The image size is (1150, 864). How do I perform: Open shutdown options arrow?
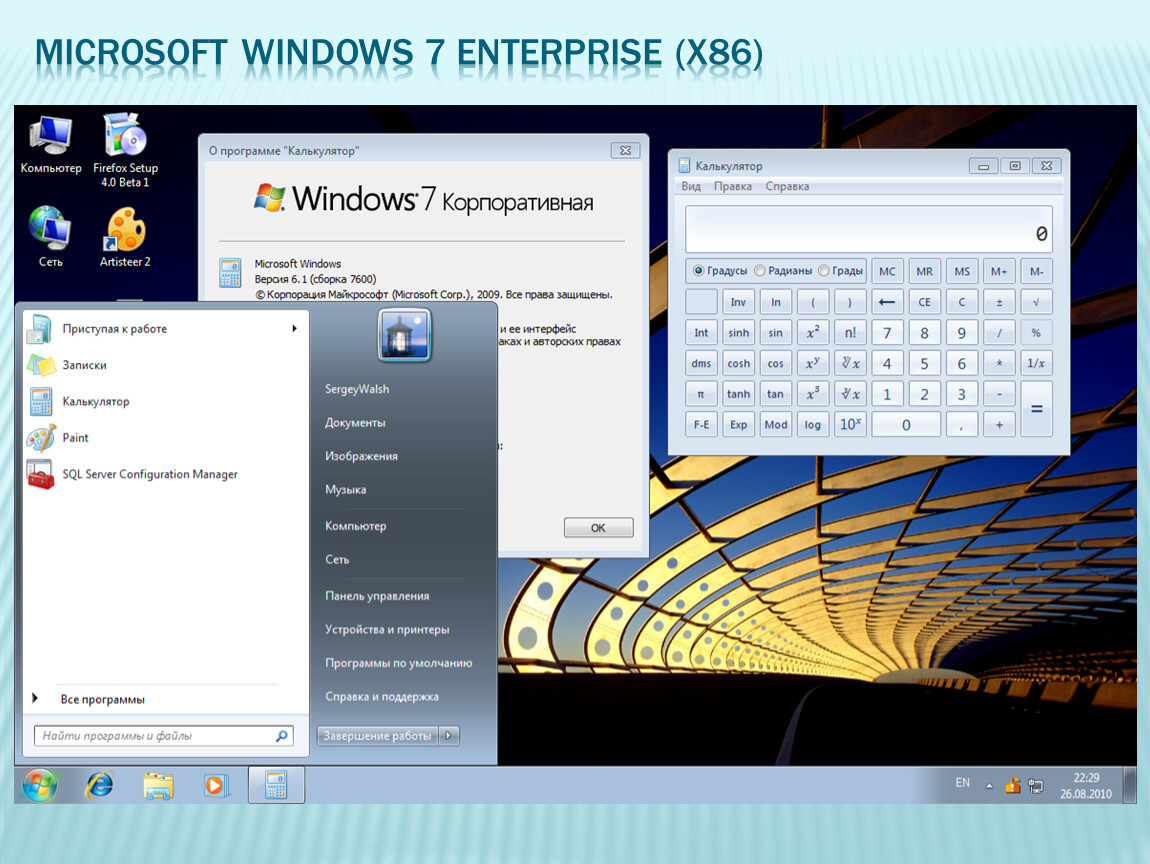(449, 736)
